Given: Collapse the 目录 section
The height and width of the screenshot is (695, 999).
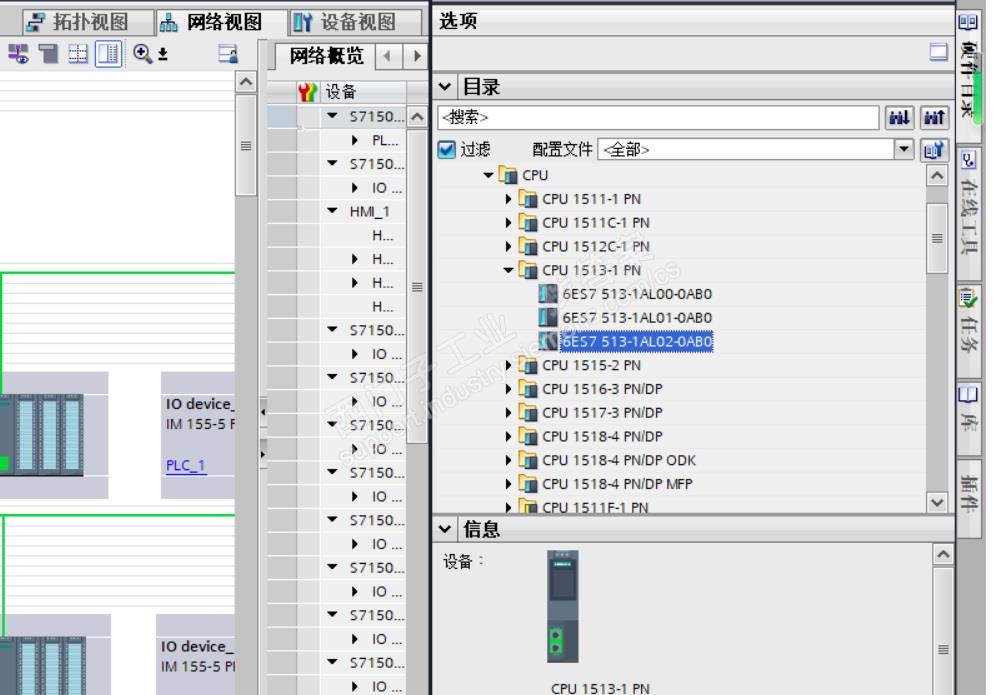Looking at the screenshot, I should point(445,87).
